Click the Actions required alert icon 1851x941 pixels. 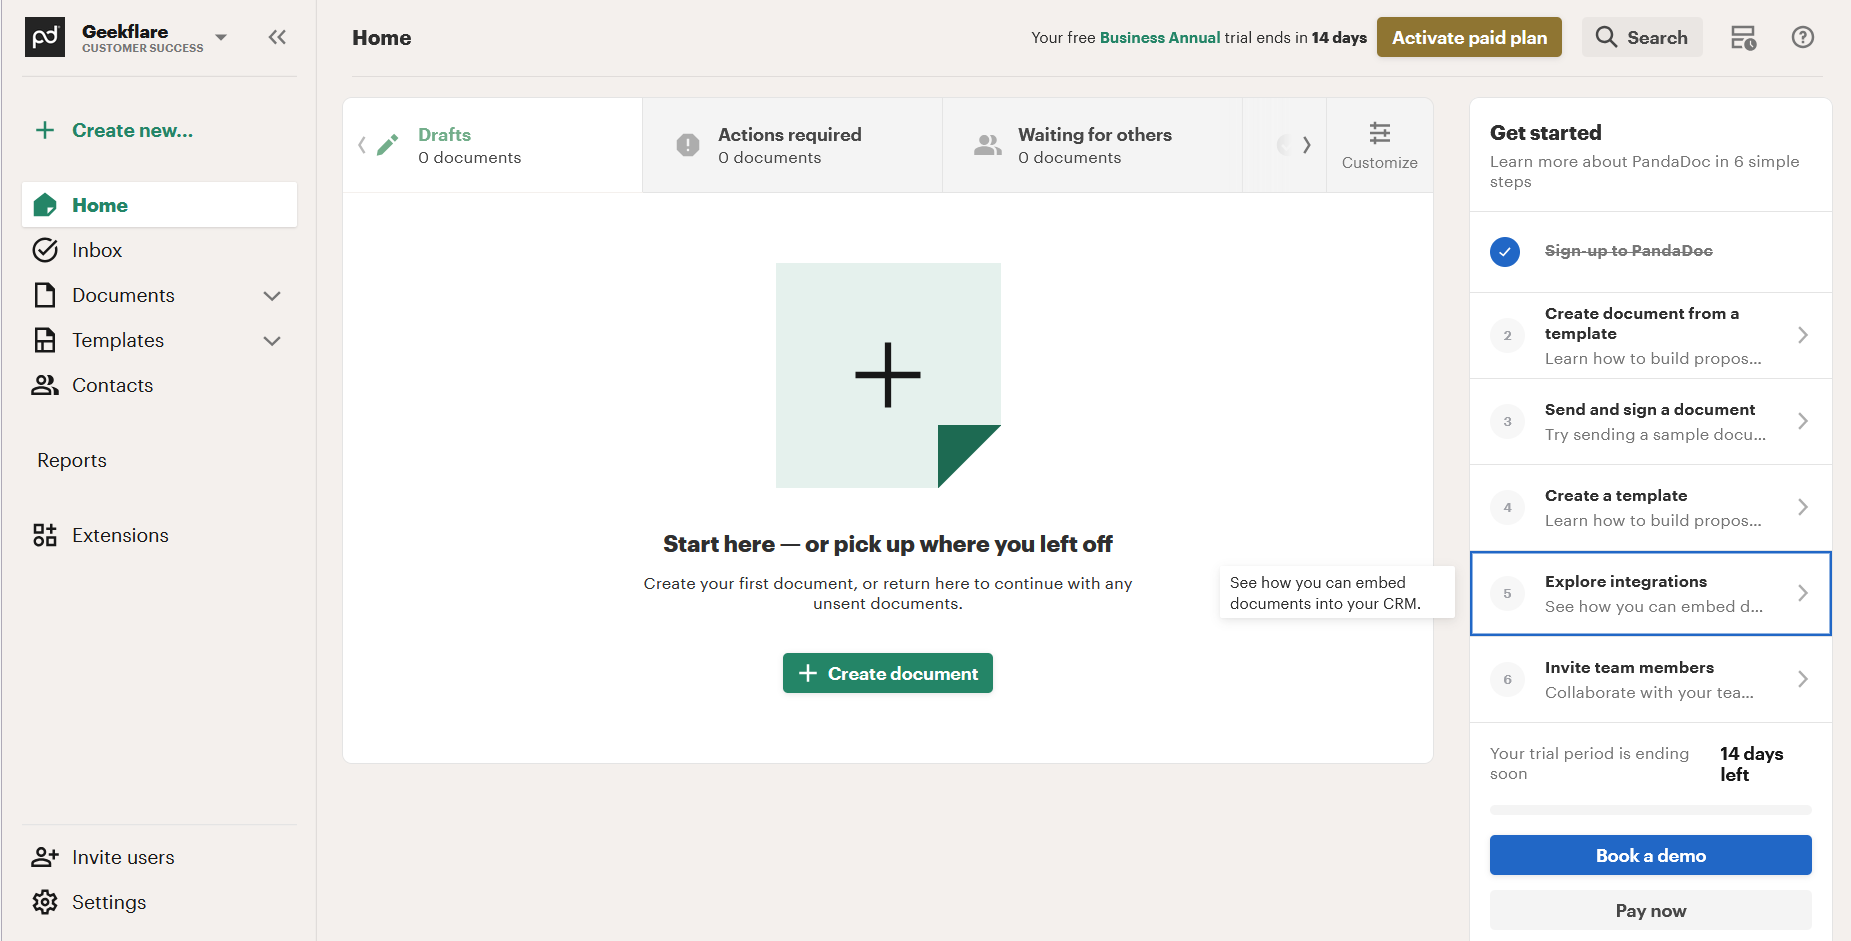[688, 145]
